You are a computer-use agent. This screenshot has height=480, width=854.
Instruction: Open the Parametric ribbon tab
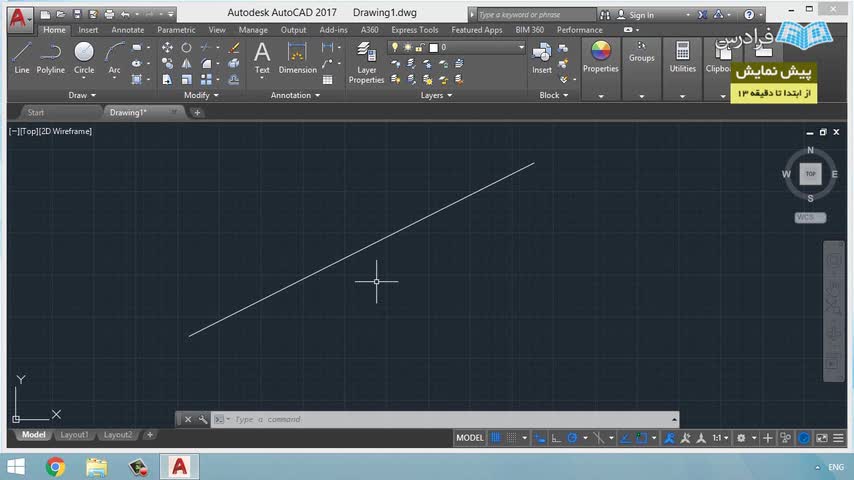click(176, 30)
